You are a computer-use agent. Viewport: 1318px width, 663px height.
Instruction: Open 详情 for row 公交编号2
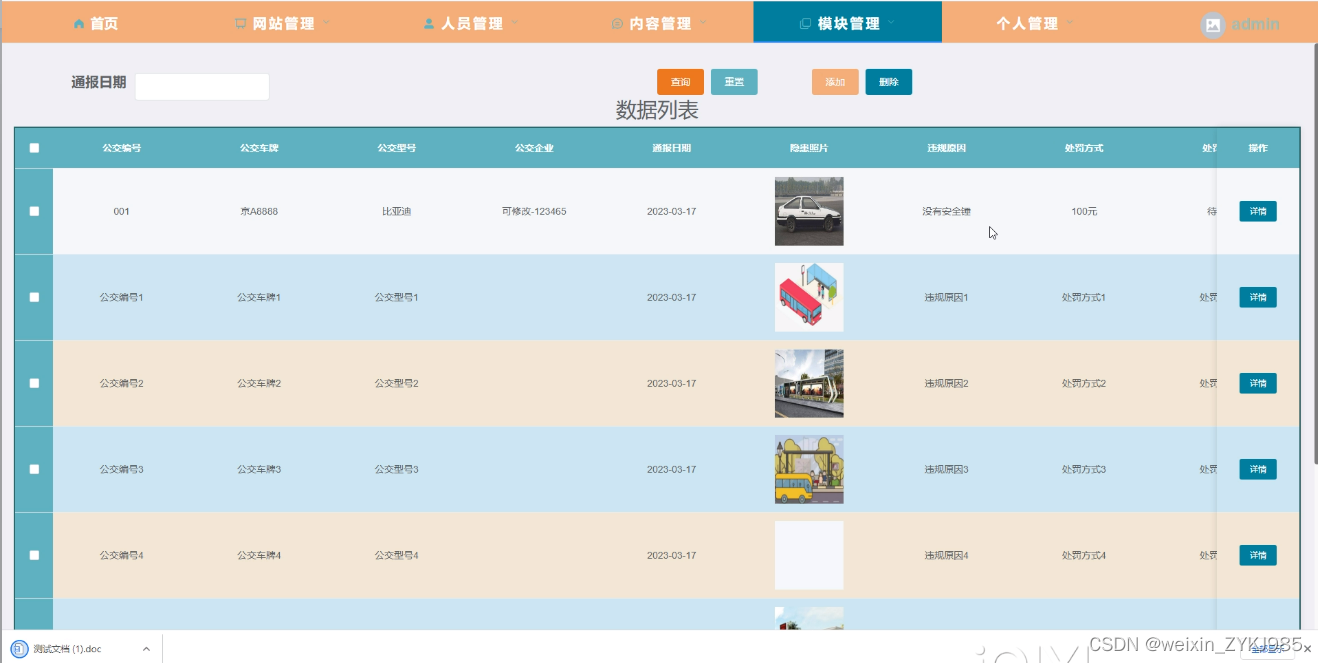1258,383
